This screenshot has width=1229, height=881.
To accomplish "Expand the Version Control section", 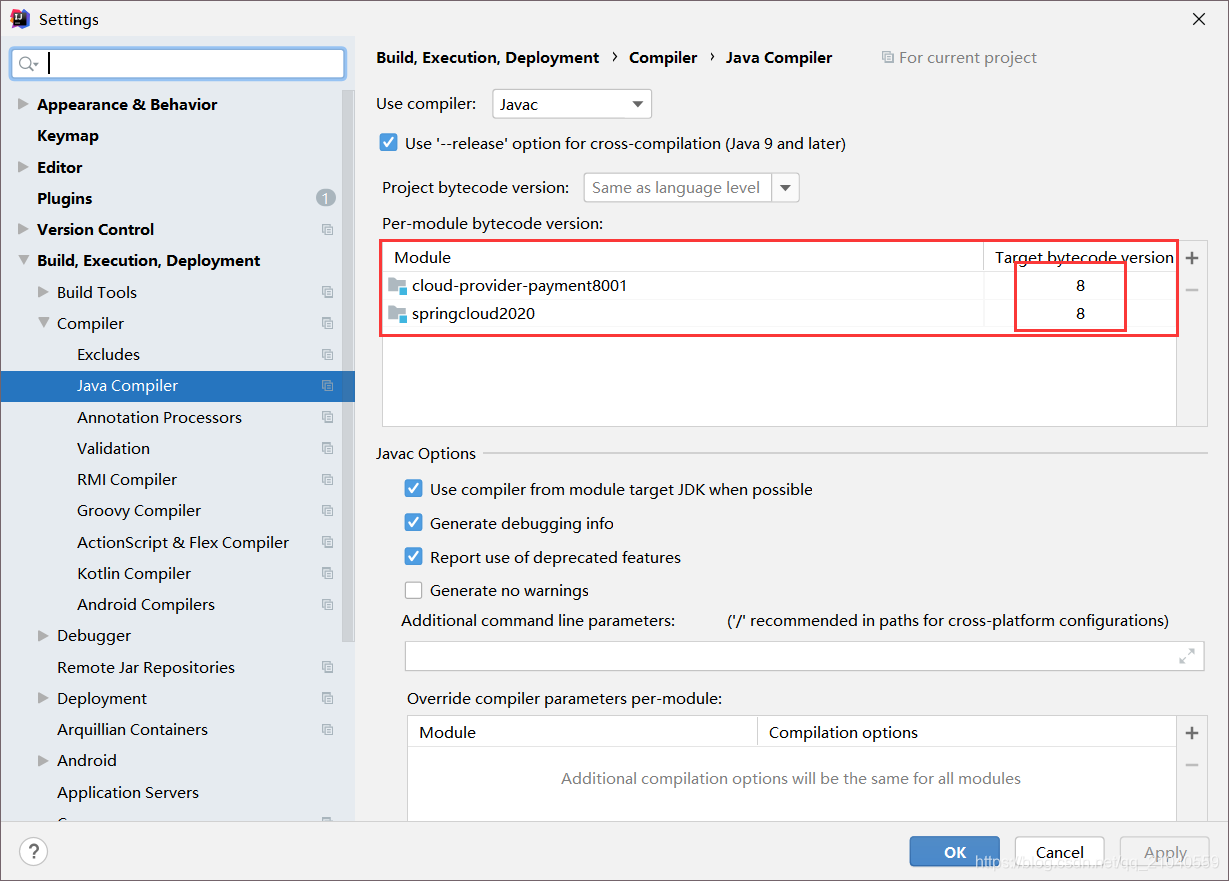I will 23,229.
